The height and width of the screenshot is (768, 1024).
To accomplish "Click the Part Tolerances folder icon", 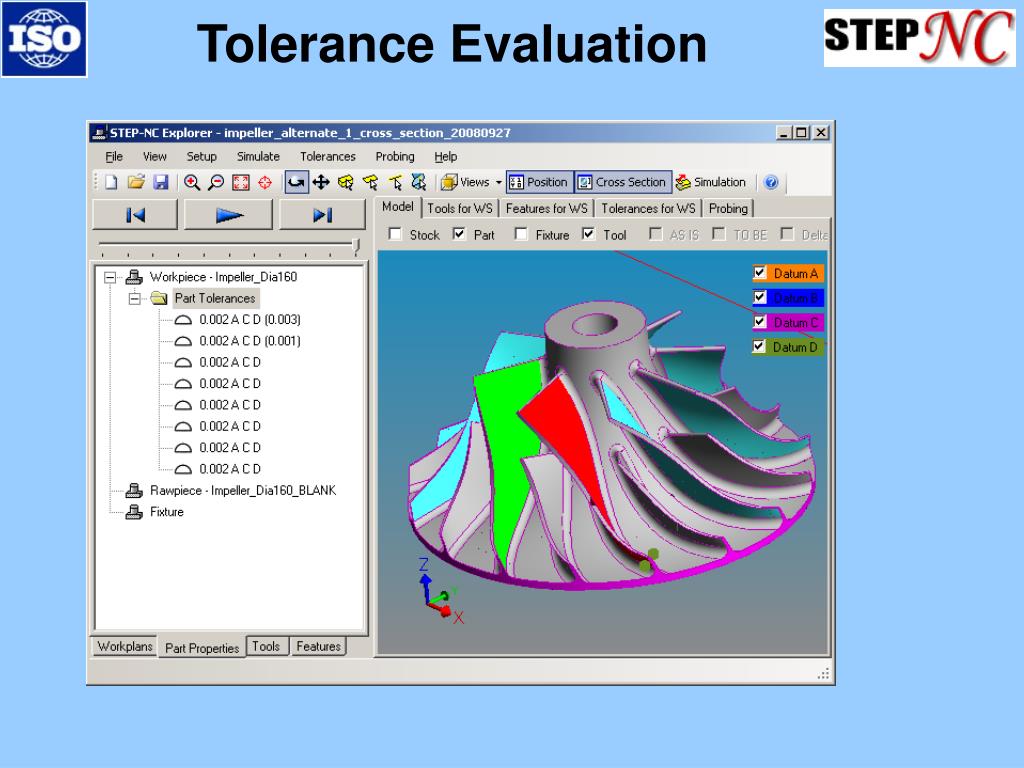I will pos(159,298).
